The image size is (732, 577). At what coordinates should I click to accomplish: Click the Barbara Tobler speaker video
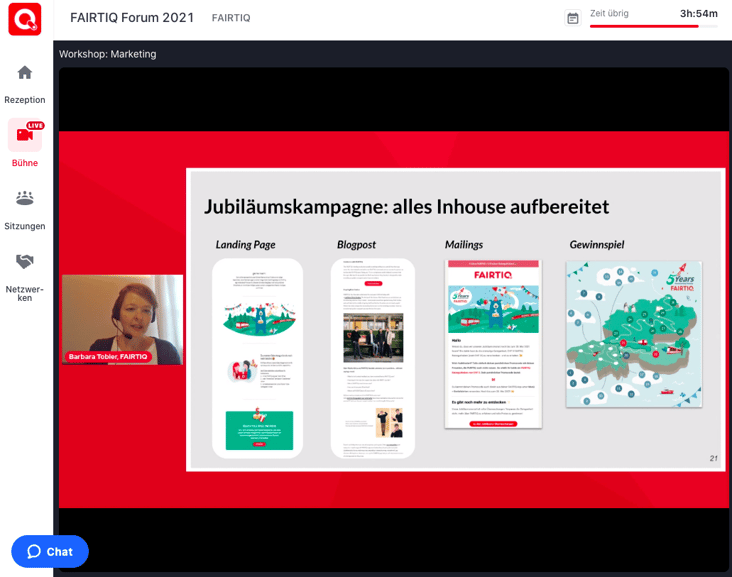click(122, 320)
